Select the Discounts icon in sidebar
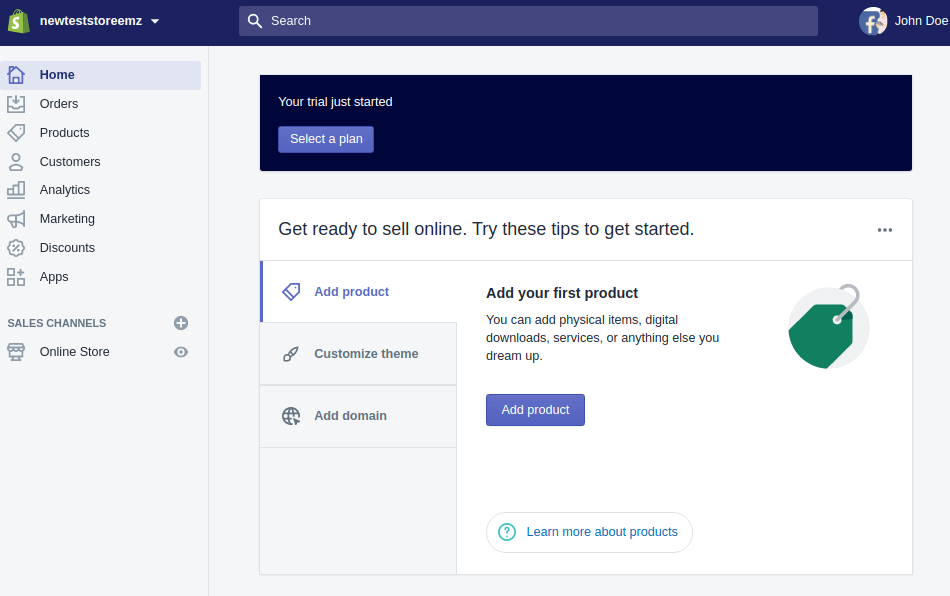Image resolution: width=950 pixels, height=596 pixels. click(16, 247)
